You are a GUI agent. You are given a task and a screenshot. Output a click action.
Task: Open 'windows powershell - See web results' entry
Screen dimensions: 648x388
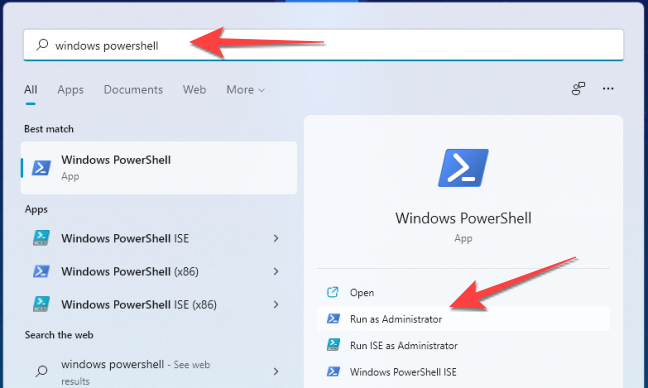(159, 371)
